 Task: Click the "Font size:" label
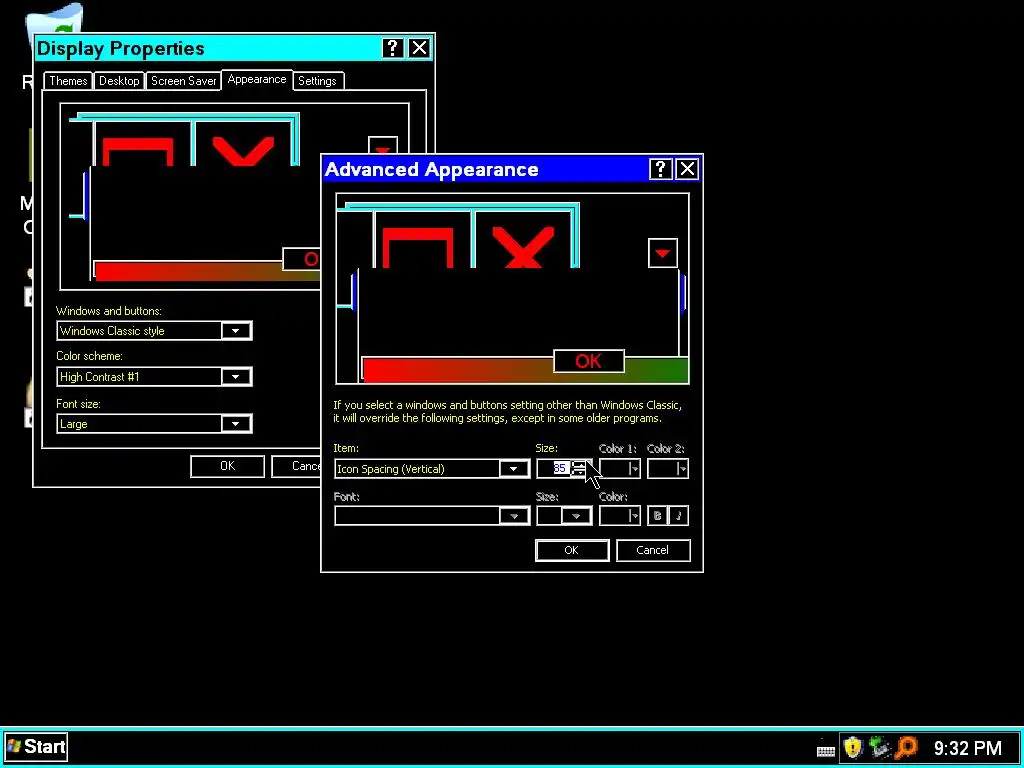(78, 404)
